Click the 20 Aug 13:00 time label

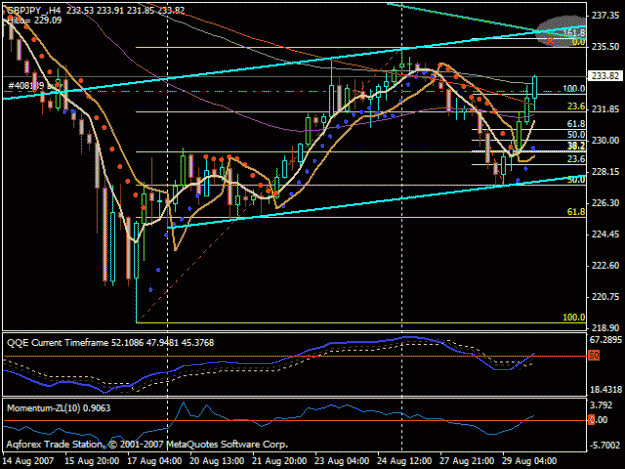[x=217, y=461]
